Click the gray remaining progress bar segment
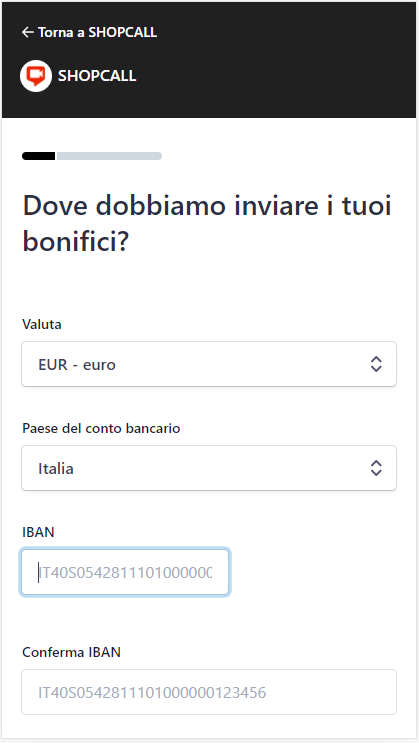 click(x=109, y=156)
